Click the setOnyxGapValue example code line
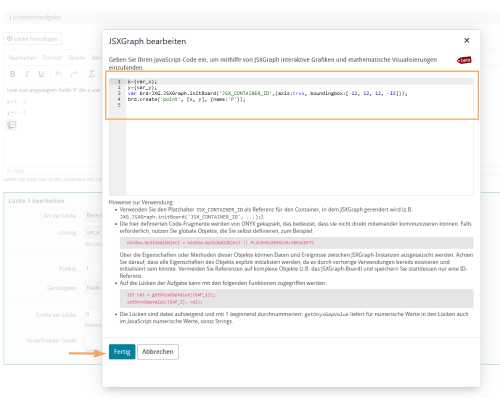The height and width of the screenshot is (398, 500). (x=165, y=302)
